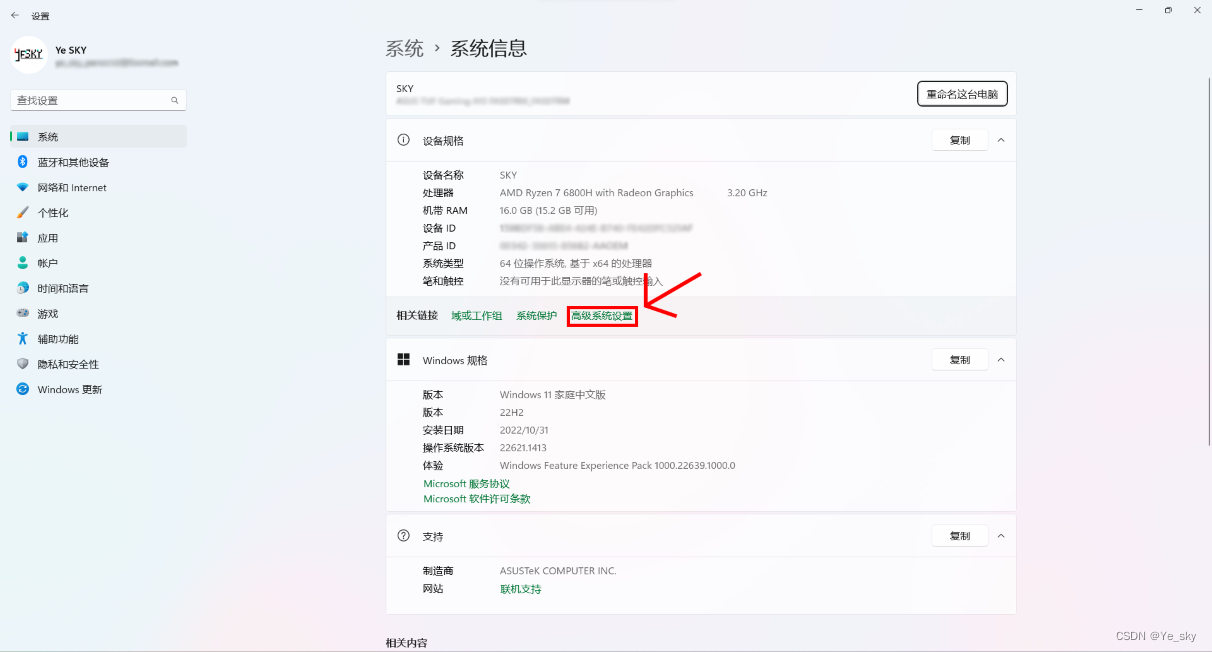
Task: Open 网络和 Internet settings page
Action: (x=98, y=188)
